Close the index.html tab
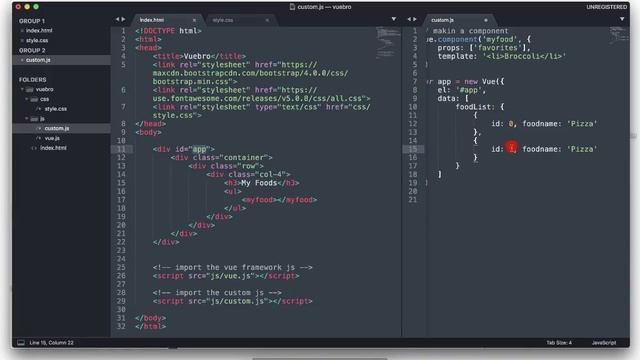This screenshot has height=360, width=640. click(194, 20)
